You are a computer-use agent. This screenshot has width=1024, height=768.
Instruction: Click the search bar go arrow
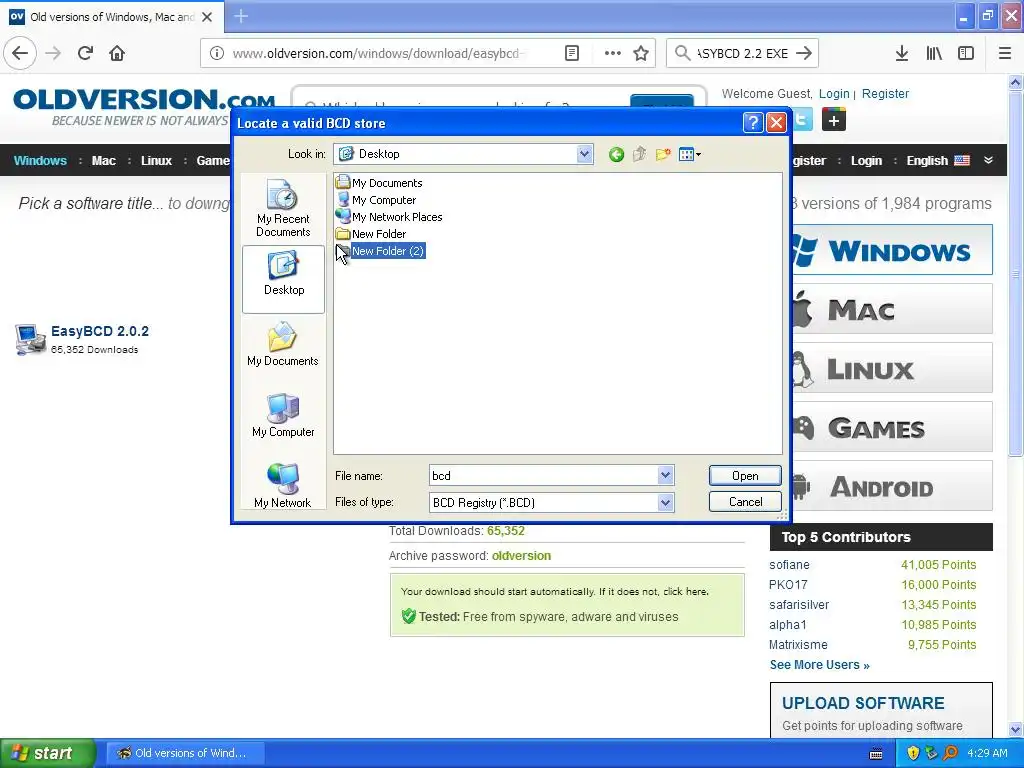(x=804, y=53)
